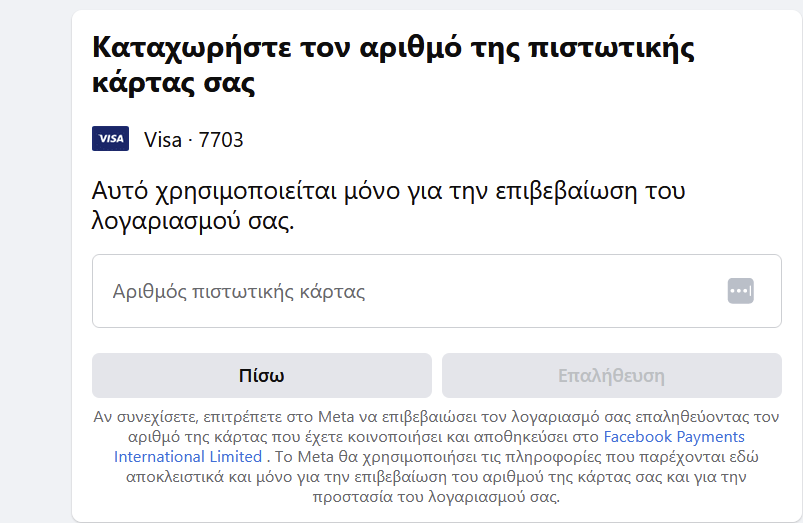Click the text Αυτό χρησιμοποιείται μόνο για την επιβεβαίωση
This screenshot has width=803, height=523.
[363, 191]
